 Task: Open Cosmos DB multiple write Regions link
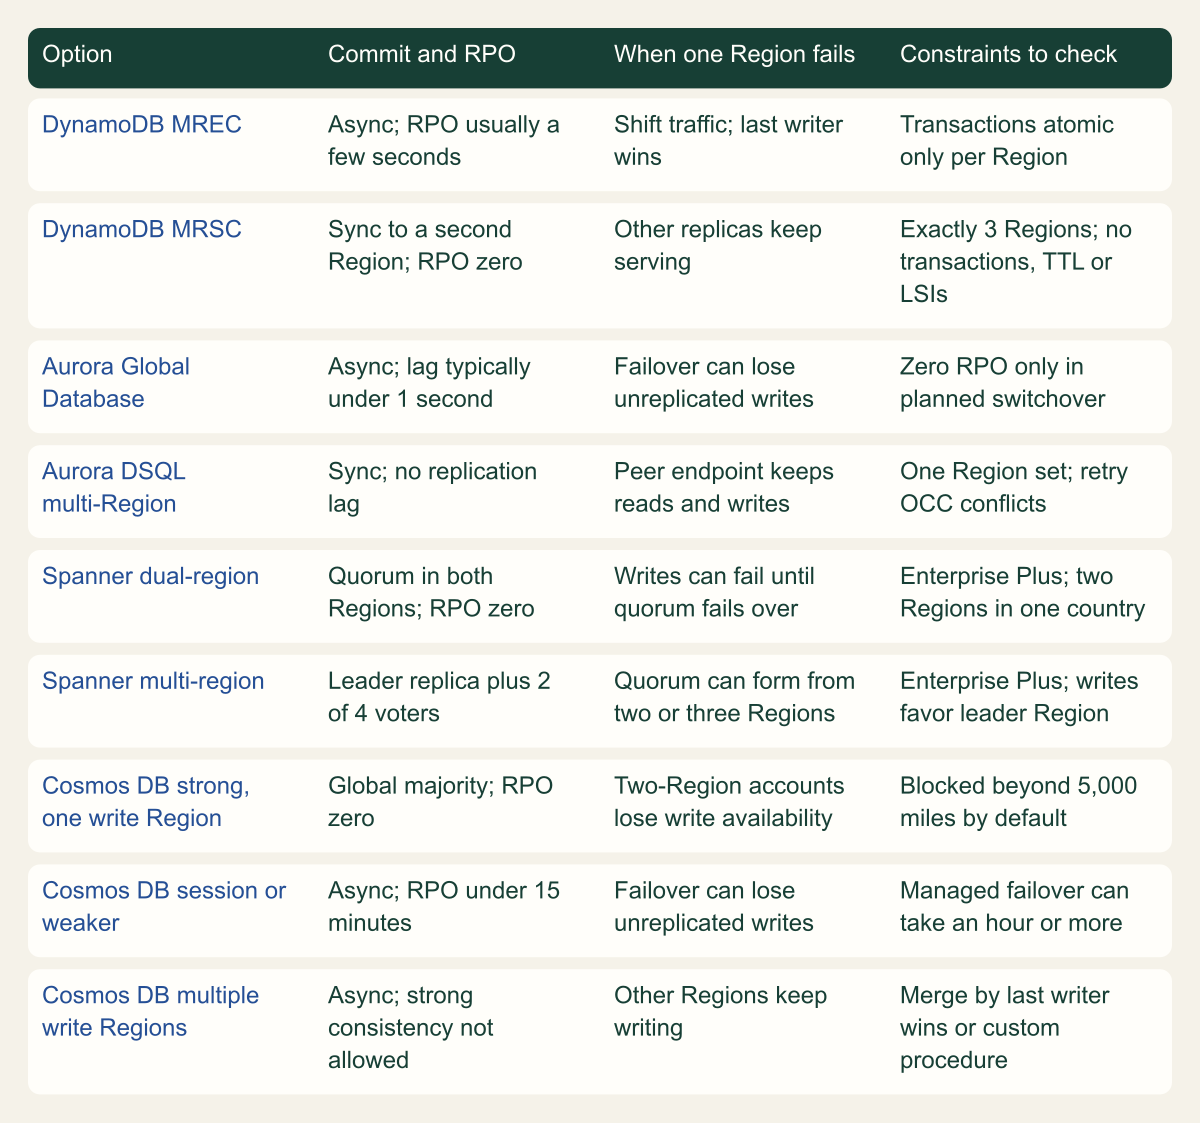(150, 1011)
